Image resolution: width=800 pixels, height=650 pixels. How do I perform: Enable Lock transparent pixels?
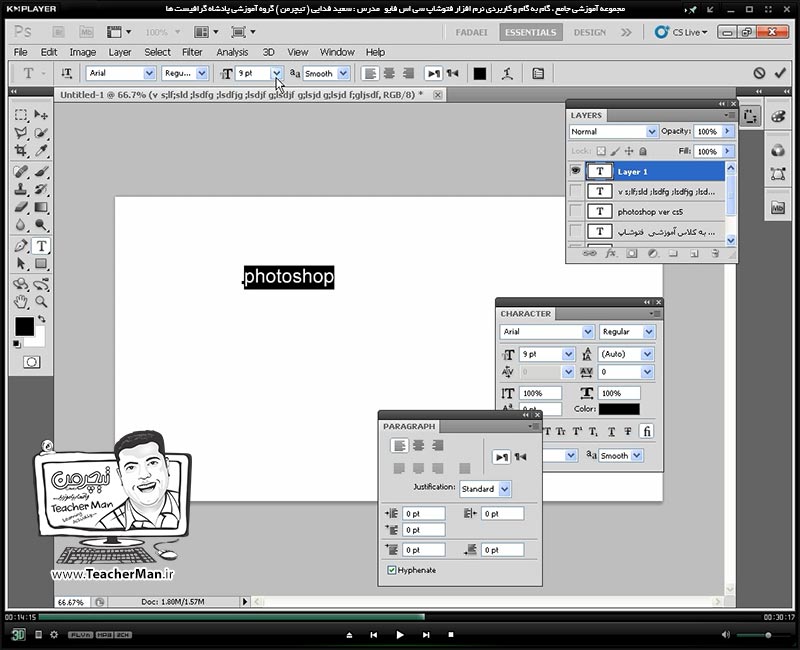(601, 151)
